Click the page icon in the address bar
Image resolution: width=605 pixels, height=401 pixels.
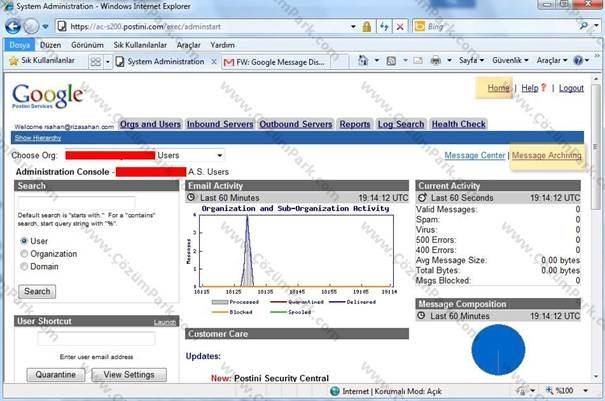[62, 26]
